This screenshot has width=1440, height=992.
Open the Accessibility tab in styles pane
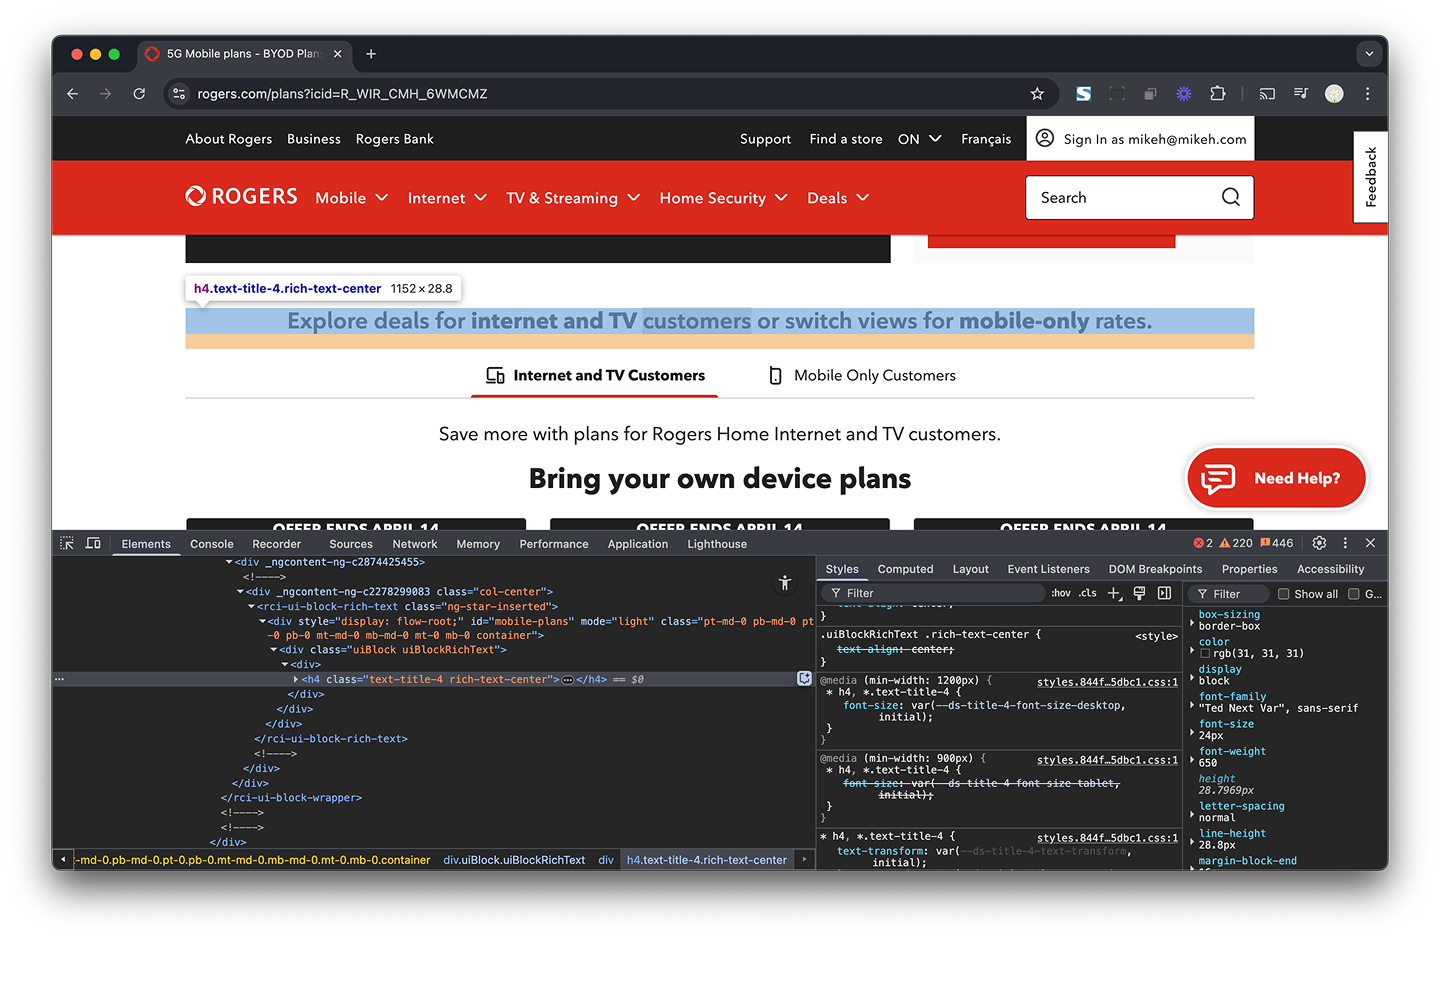pos(1330,569)
